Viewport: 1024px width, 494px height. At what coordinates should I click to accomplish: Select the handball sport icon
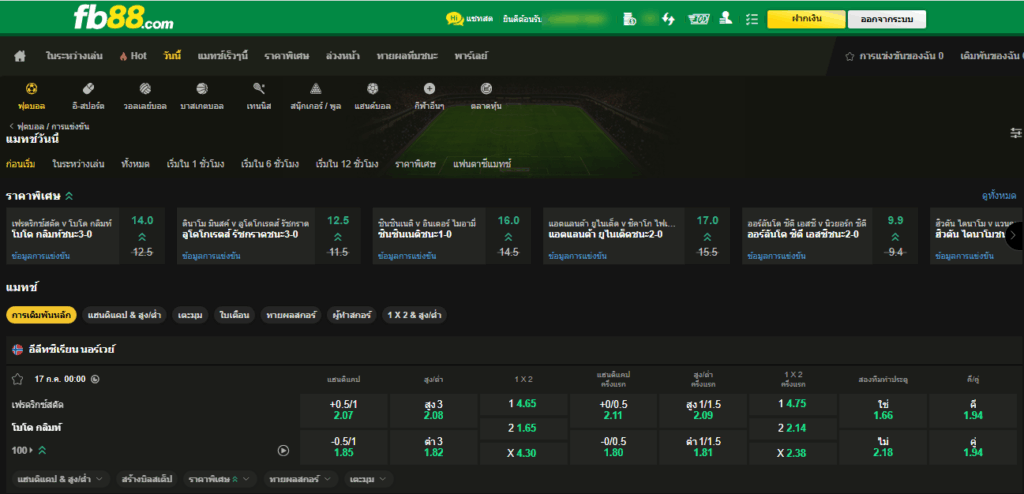click(x=372, y=88)
